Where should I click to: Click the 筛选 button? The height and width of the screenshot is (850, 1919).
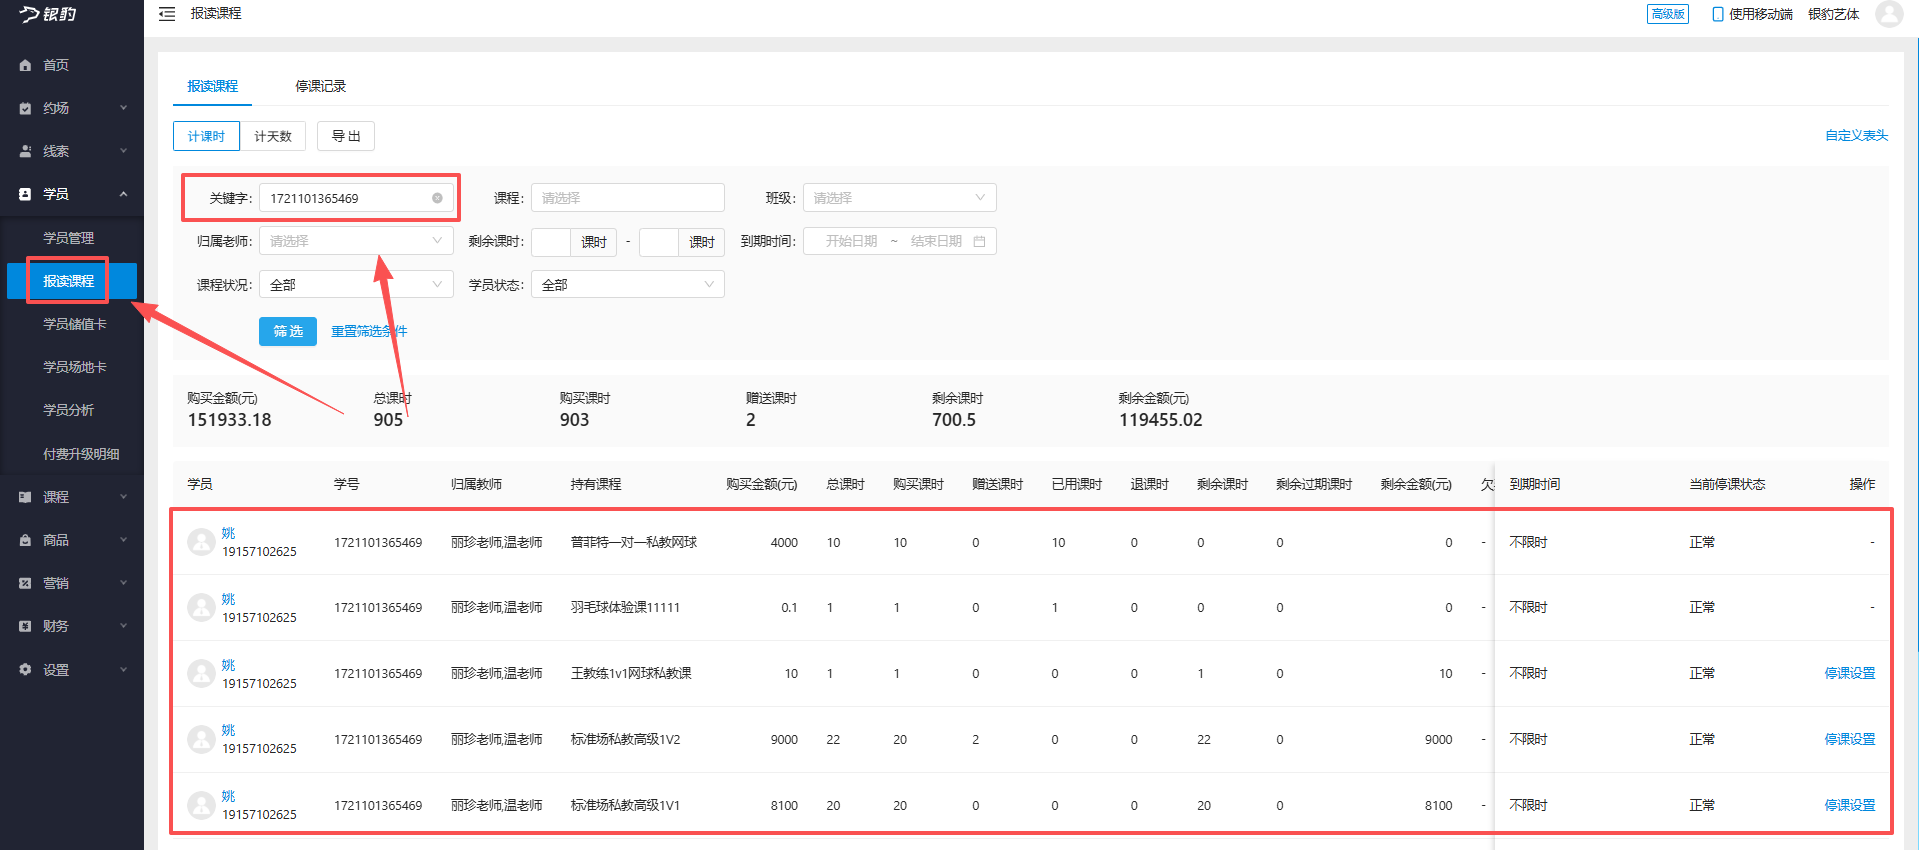click(x=288, y=331)
